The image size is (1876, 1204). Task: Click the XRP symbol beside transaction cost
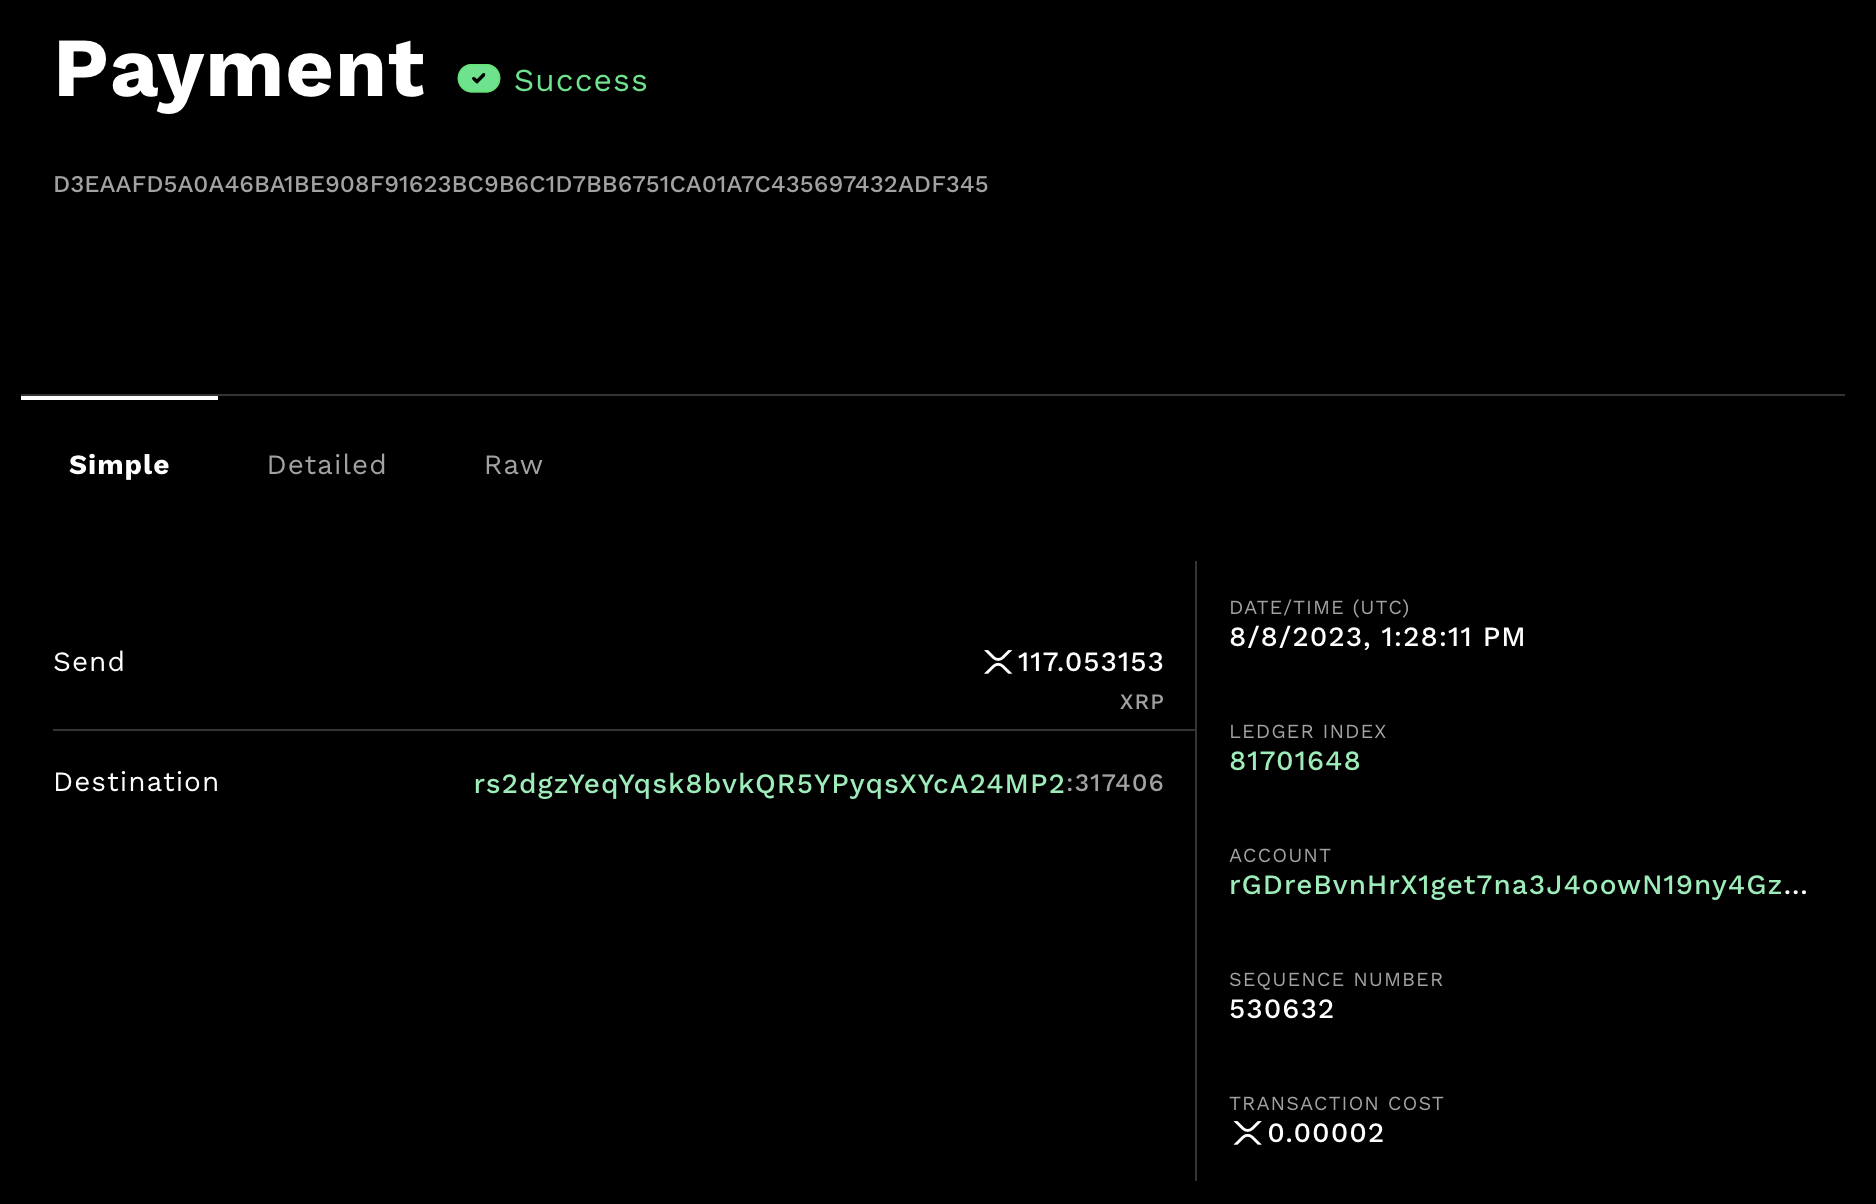point(1245,1133)
